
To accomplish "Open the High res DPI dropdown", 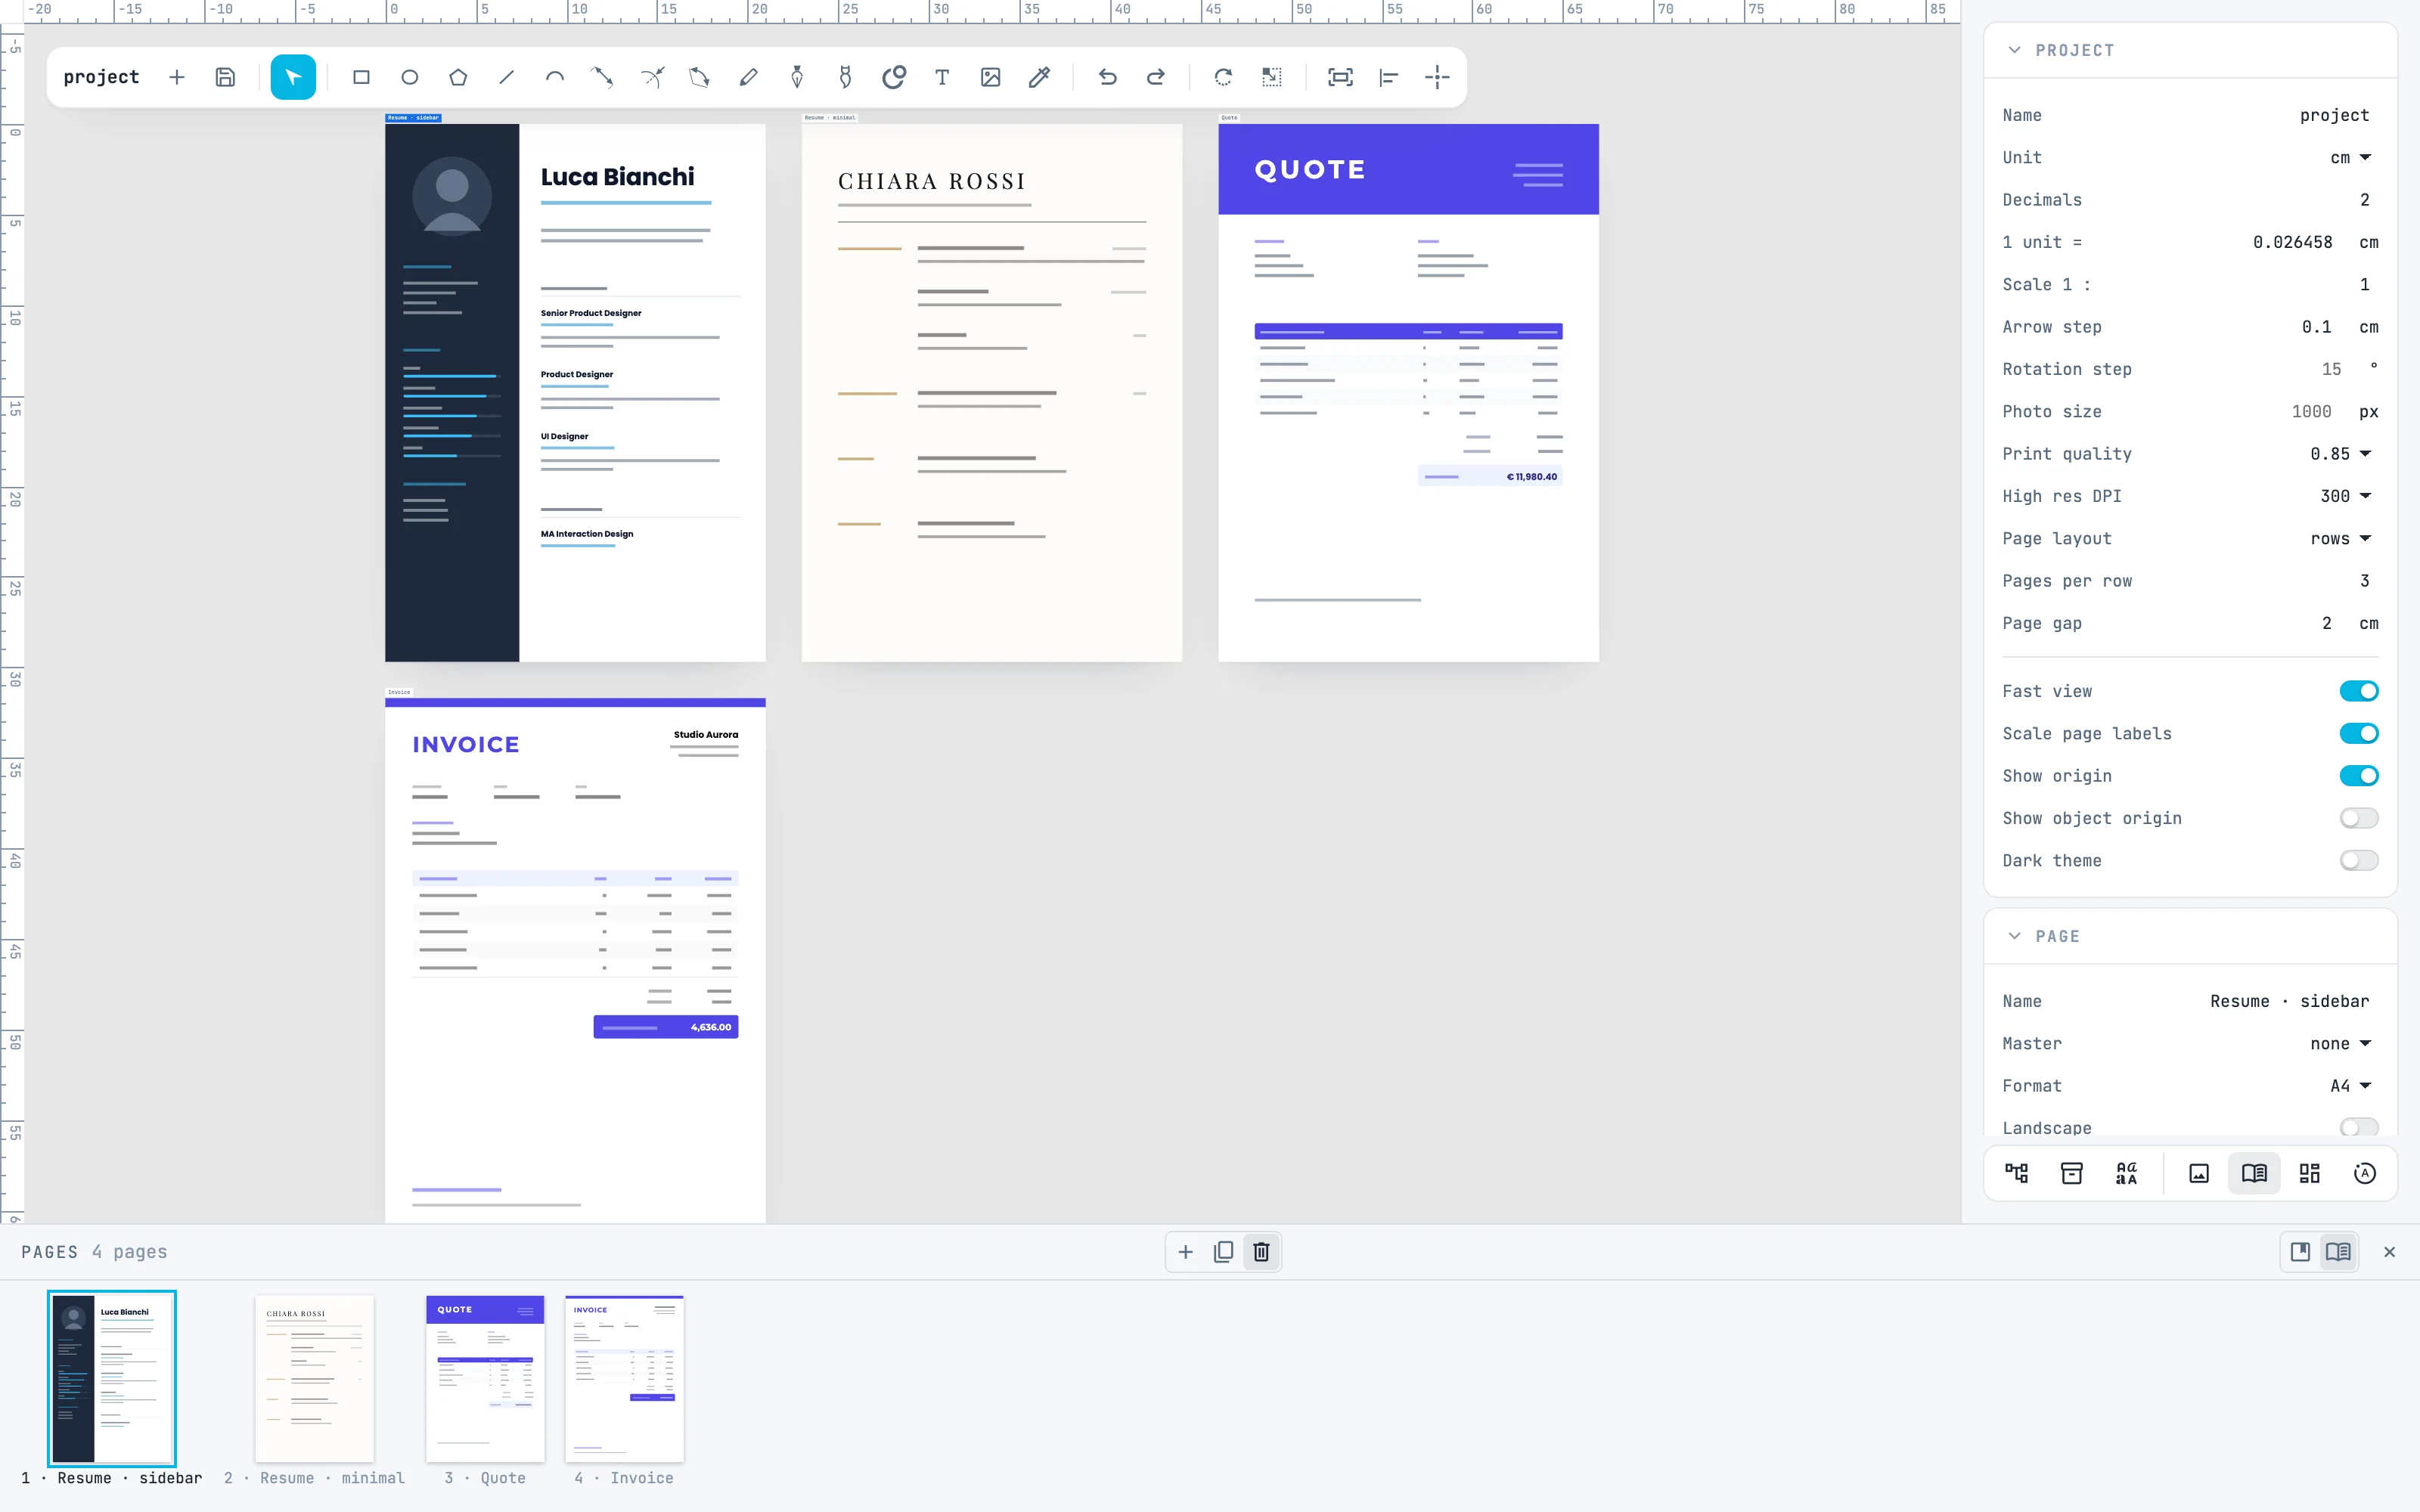I will click(2346, 496).
